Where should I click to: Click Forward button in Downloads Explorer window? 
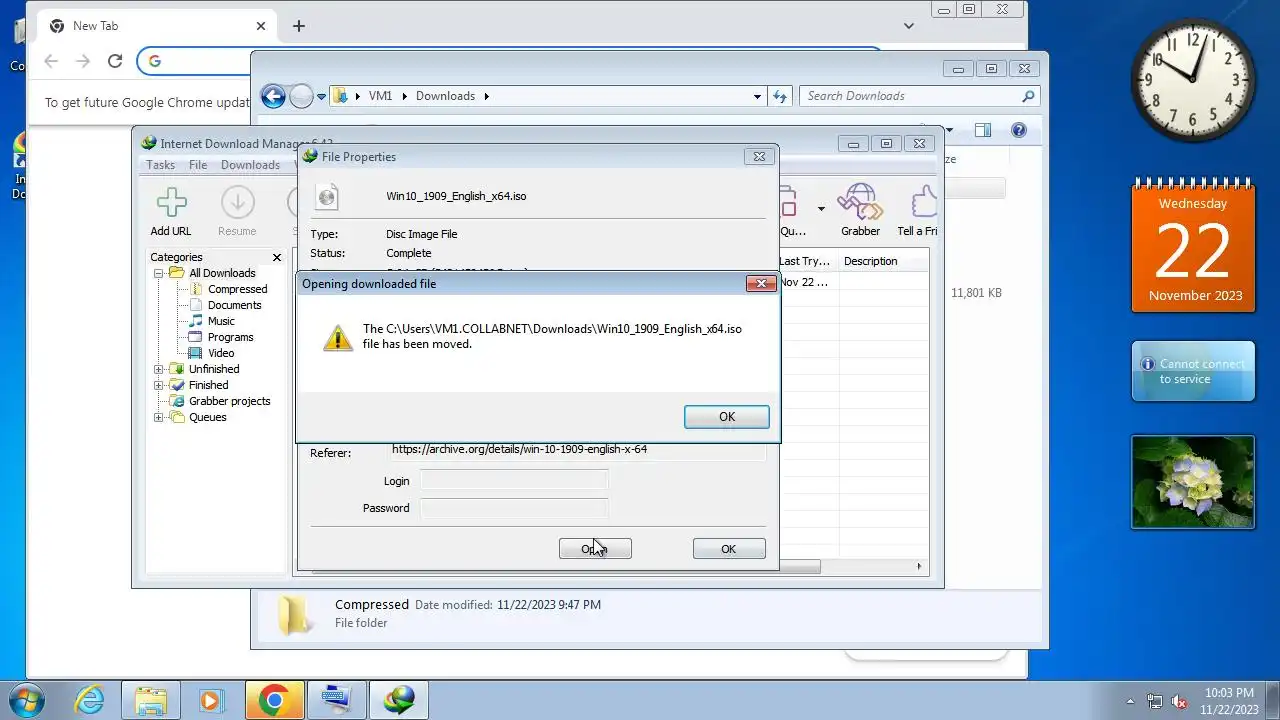click(x=301, y=96)
